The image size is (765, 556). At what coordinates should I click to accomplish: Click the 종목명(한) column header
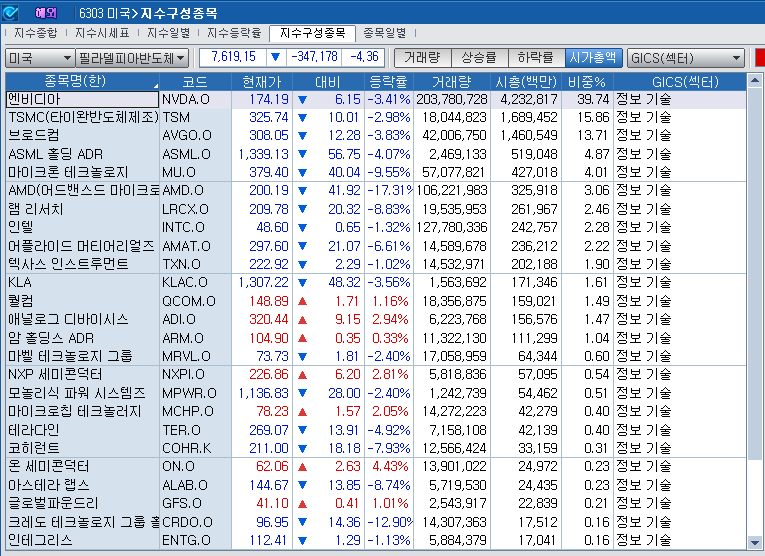click(x=82, y=81)
